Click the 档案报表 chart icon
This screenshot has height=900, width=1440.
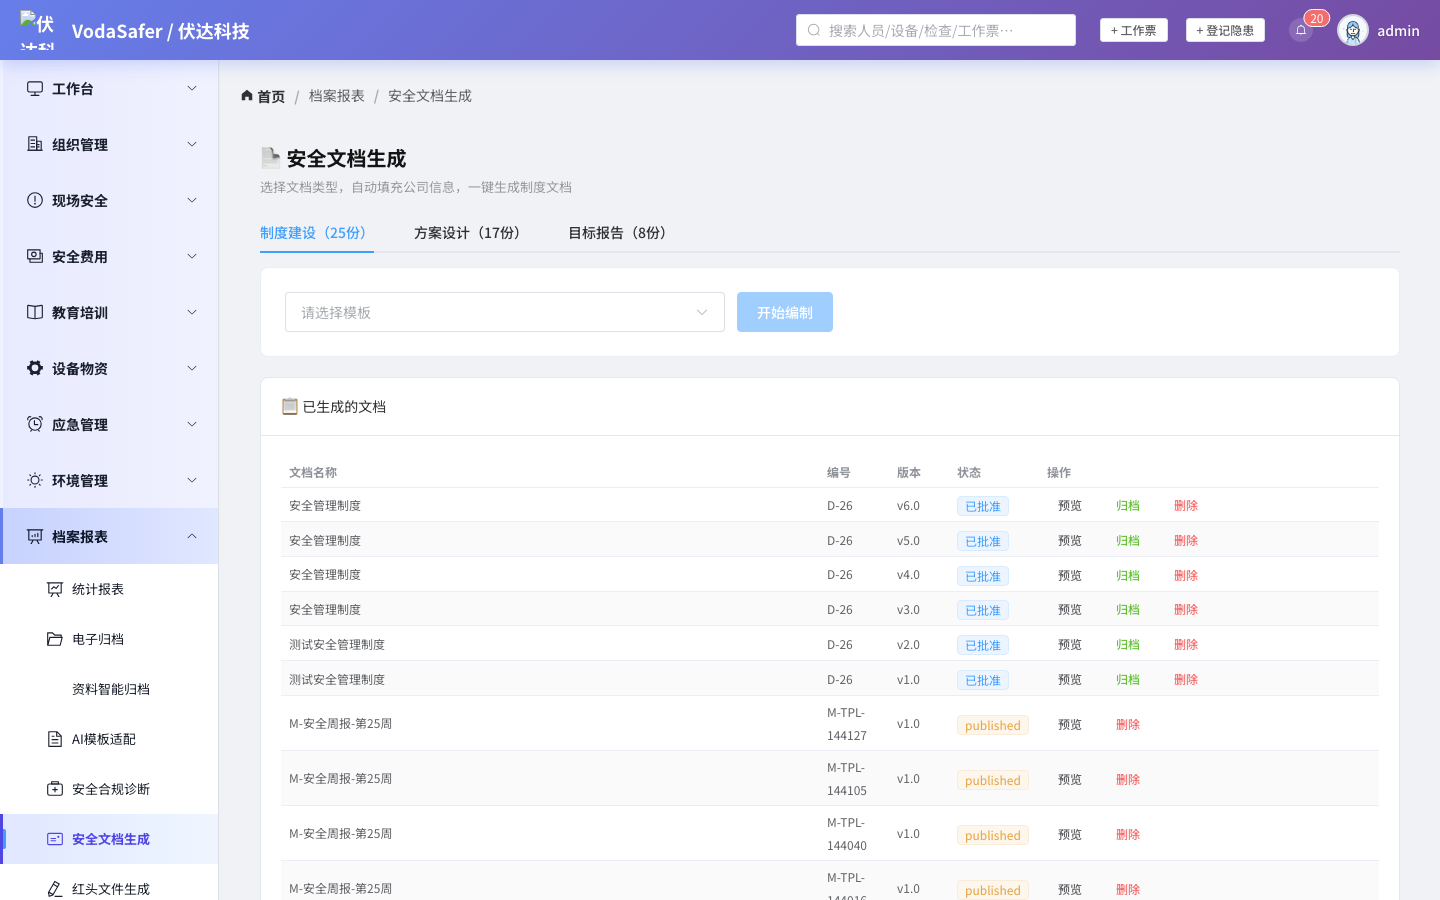(x=35, y=536)
